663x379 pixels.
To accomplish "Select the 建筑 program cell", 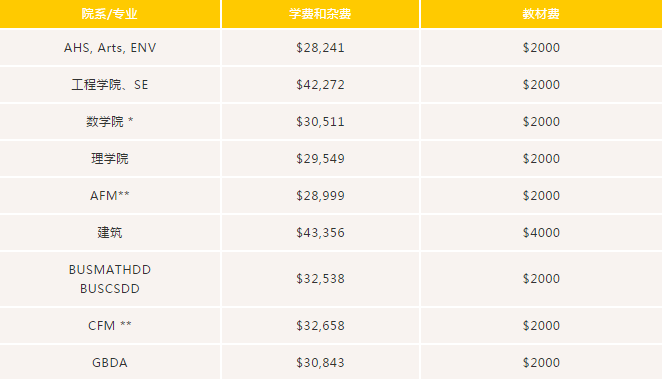I will tap(110, 233).
